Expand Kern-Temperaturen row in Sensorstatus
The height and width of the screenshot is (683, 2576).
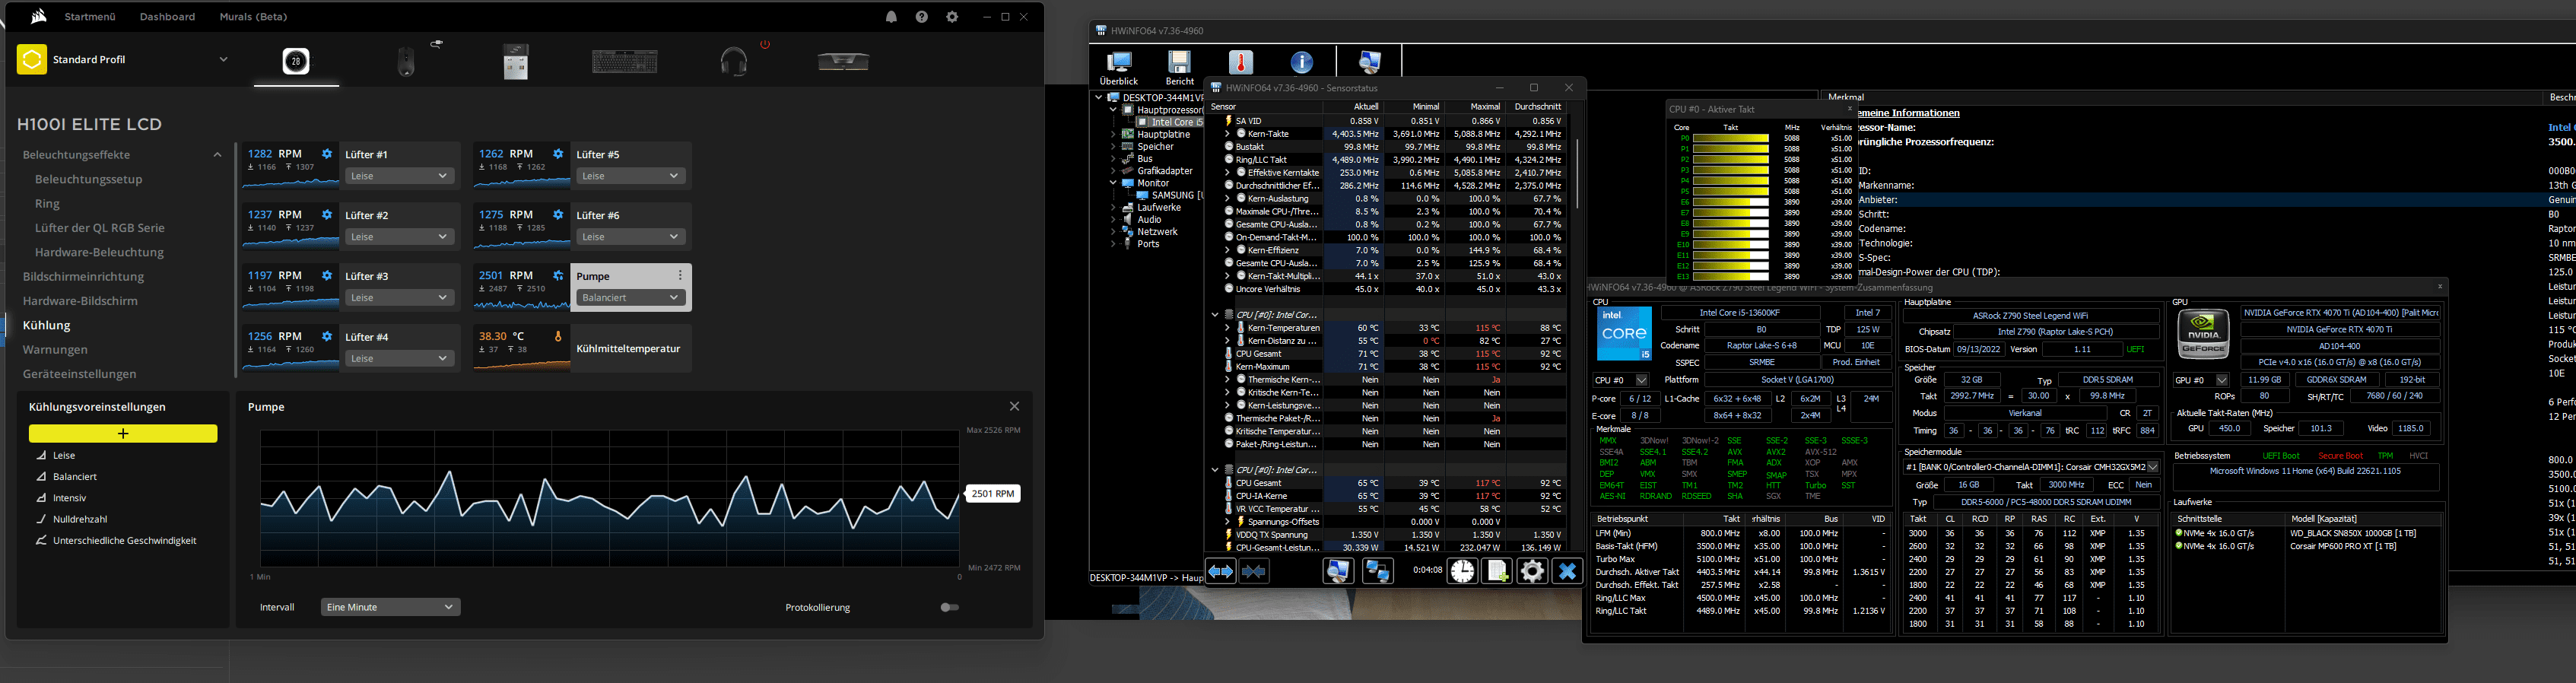click(1227, 328)
